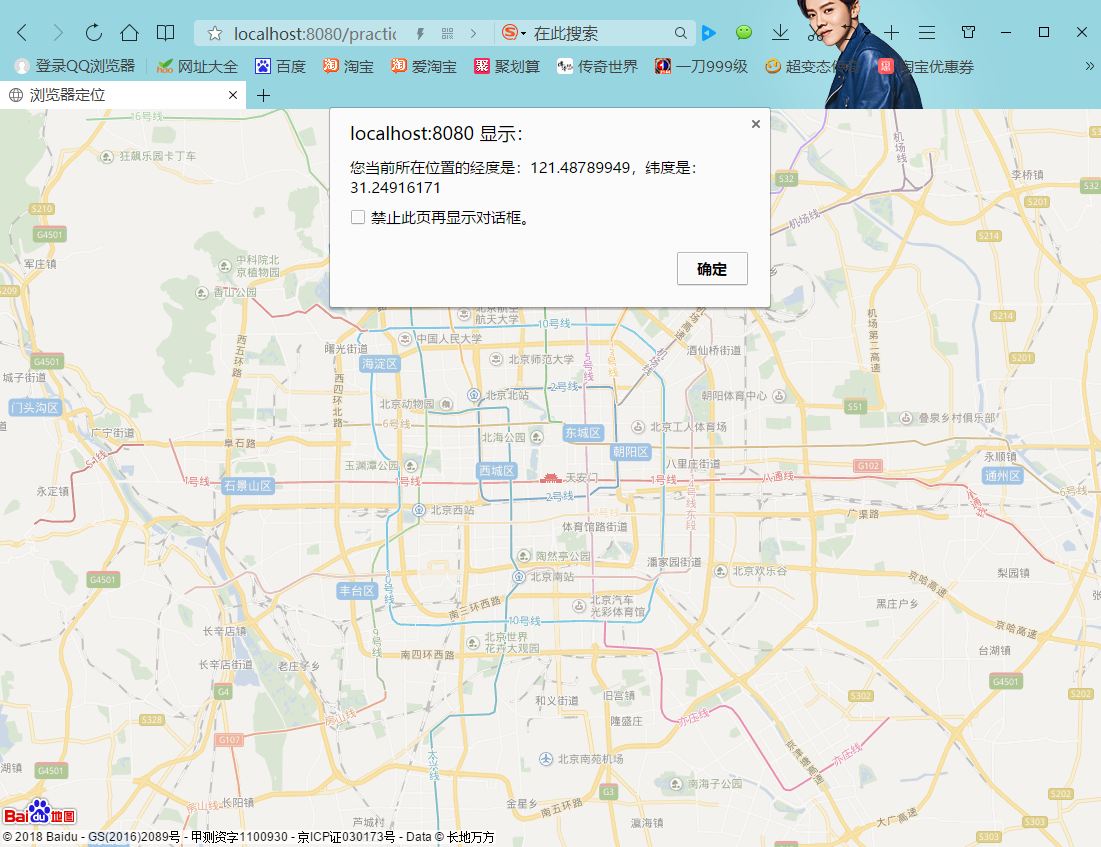The height and width of the screenshot is (847, 1101).
Task: Click 香山公园 map marker
Action: pos(202,292)
